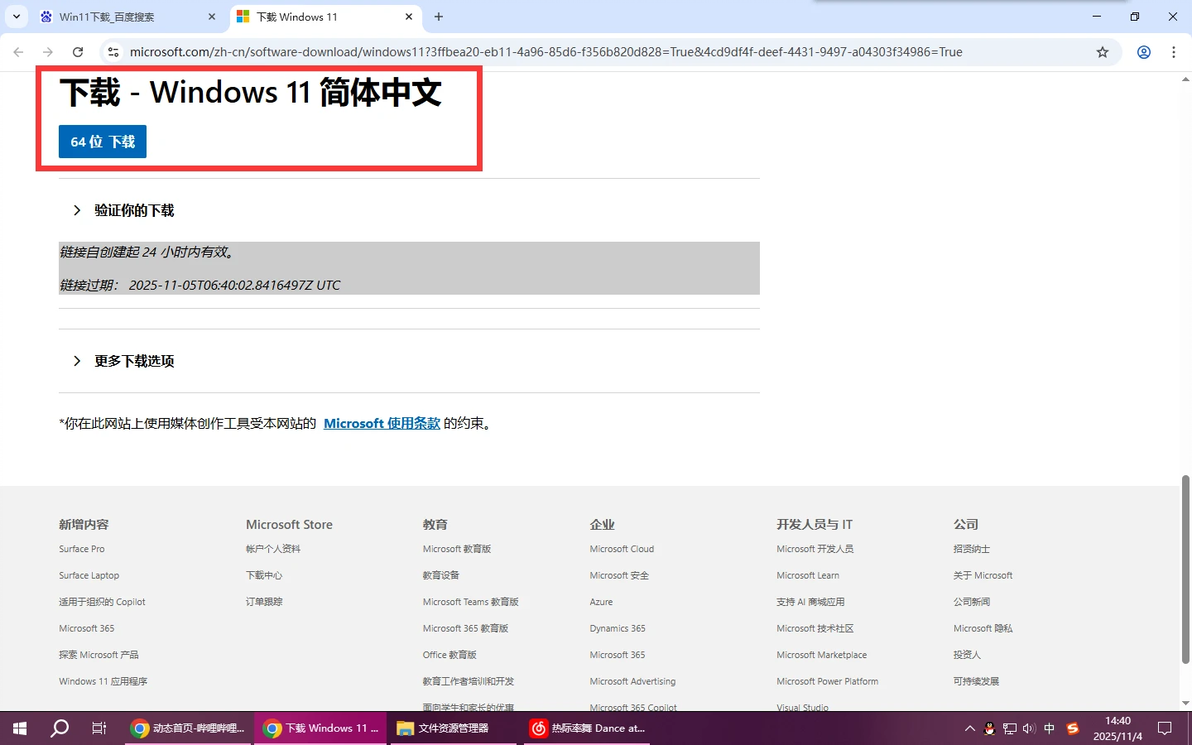Click the 64 位 下载 button
Image resolution: width=1192 pixels, height=745 pixels.
[x=102, y=141]
